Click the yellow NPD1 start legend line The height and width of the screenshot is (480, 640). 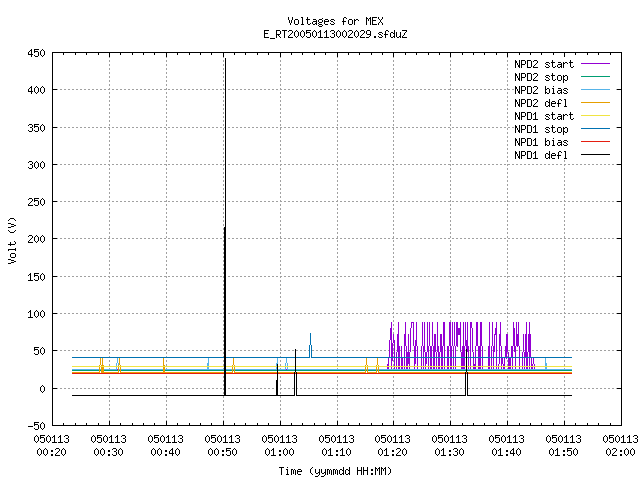tap(595, 116)
